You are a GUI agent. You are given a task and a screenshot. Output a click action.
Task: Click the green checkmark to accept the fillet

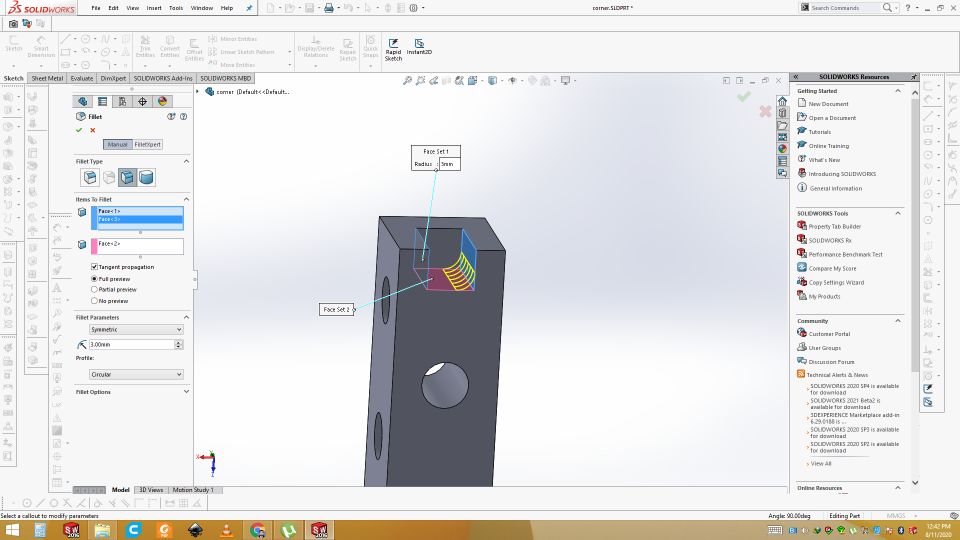point(79,130)
